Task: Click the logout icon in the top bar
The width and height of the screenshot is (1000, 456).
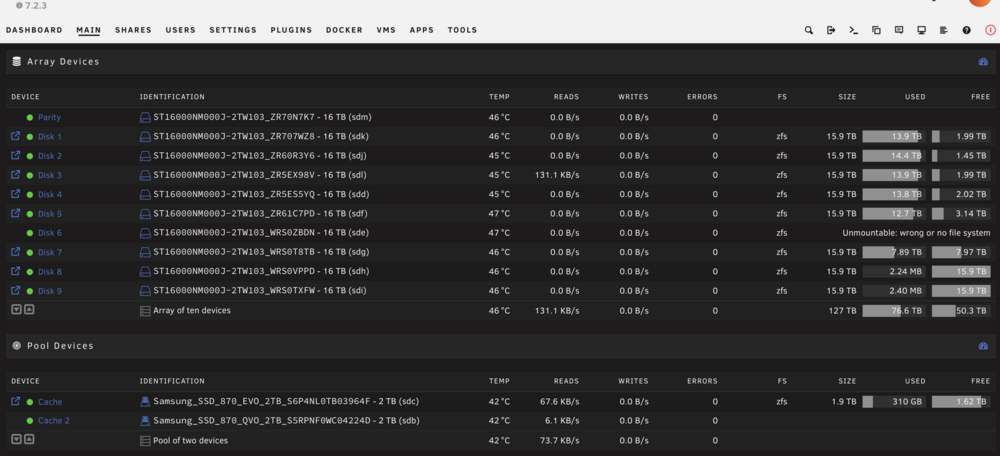Action: (x=831, y=30)
